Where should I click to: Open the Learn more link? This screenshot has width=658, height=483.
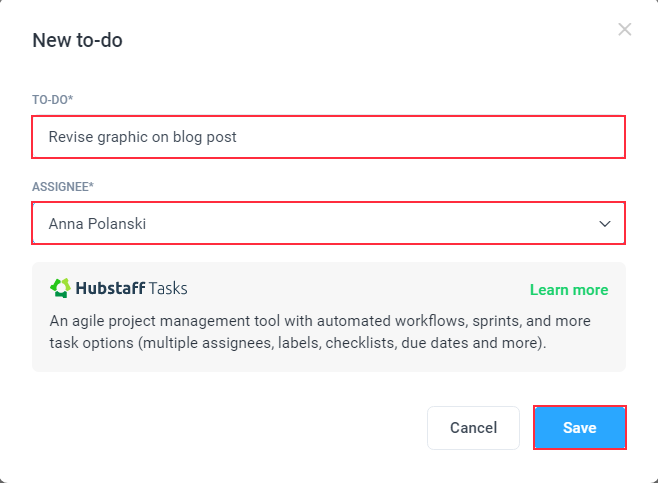[x=569, y=290]
